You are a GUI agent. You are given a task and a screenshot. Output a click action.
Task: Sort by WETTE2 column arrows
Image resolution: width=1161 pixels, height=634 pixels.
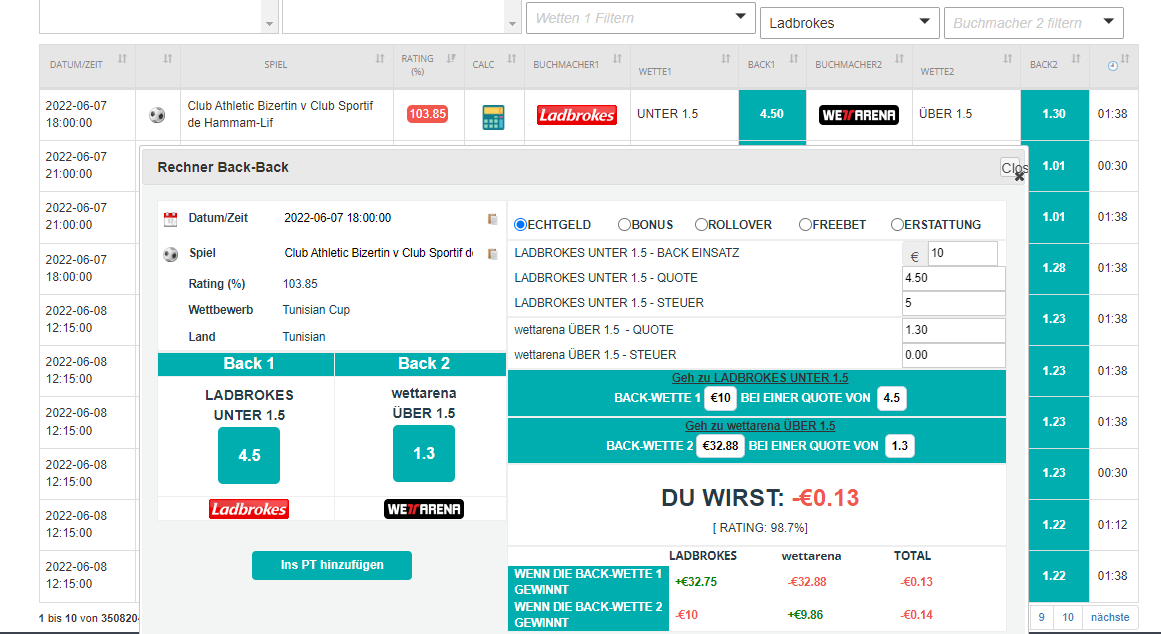tap(1008, 59)
